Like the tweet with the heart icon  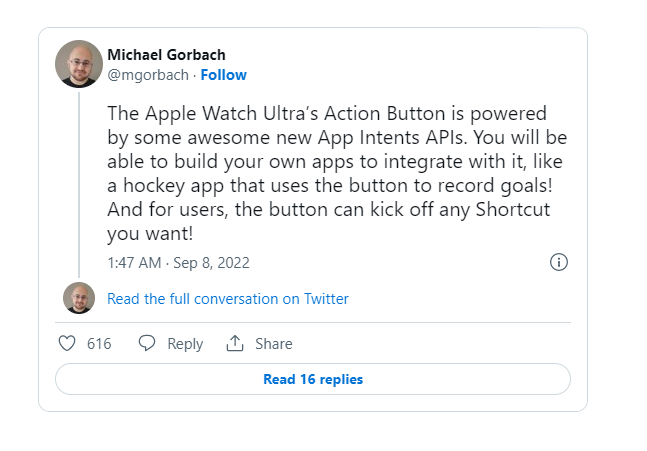[67, 343]
